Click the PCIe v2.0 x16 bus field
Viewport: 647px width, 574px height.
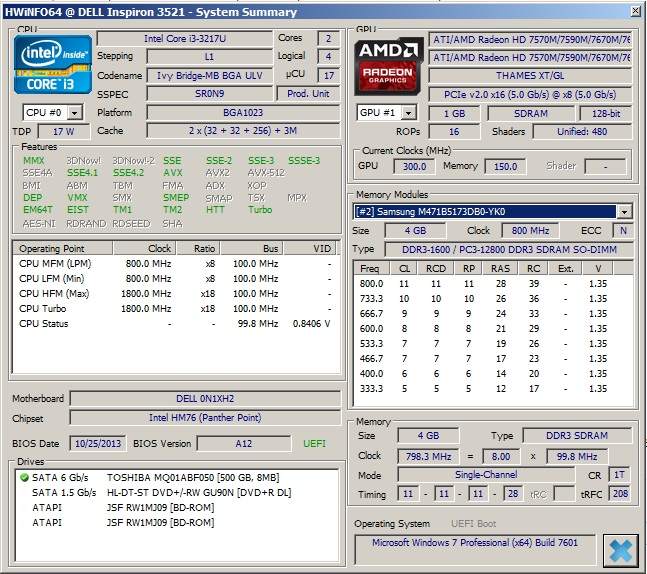pyautogui.click(x=530, y=94)
